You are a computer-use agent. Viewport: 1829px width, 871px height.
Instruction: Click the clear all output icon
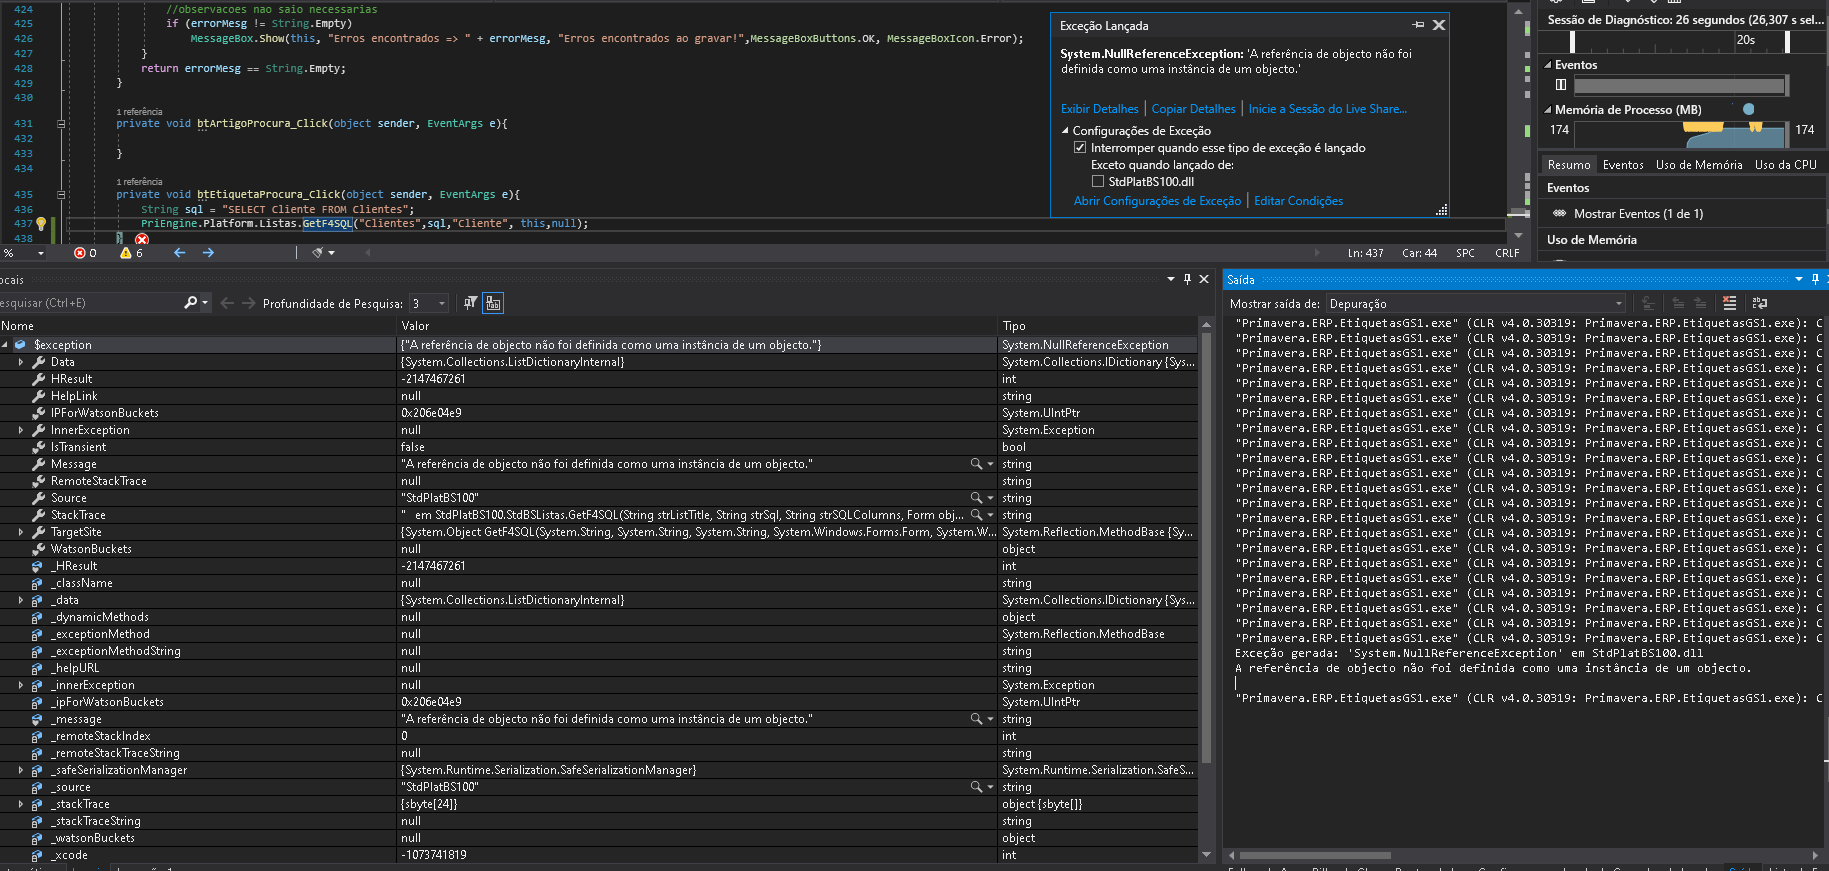click(1729, 303)
